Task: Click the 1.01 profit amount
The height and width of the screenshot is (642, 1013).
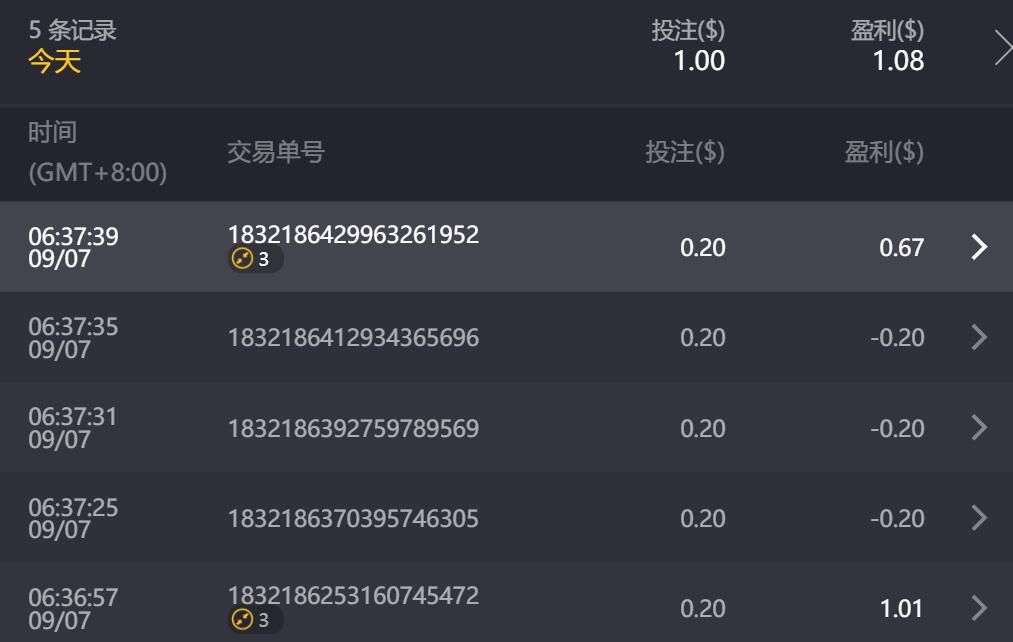Action: coord(901,608)
